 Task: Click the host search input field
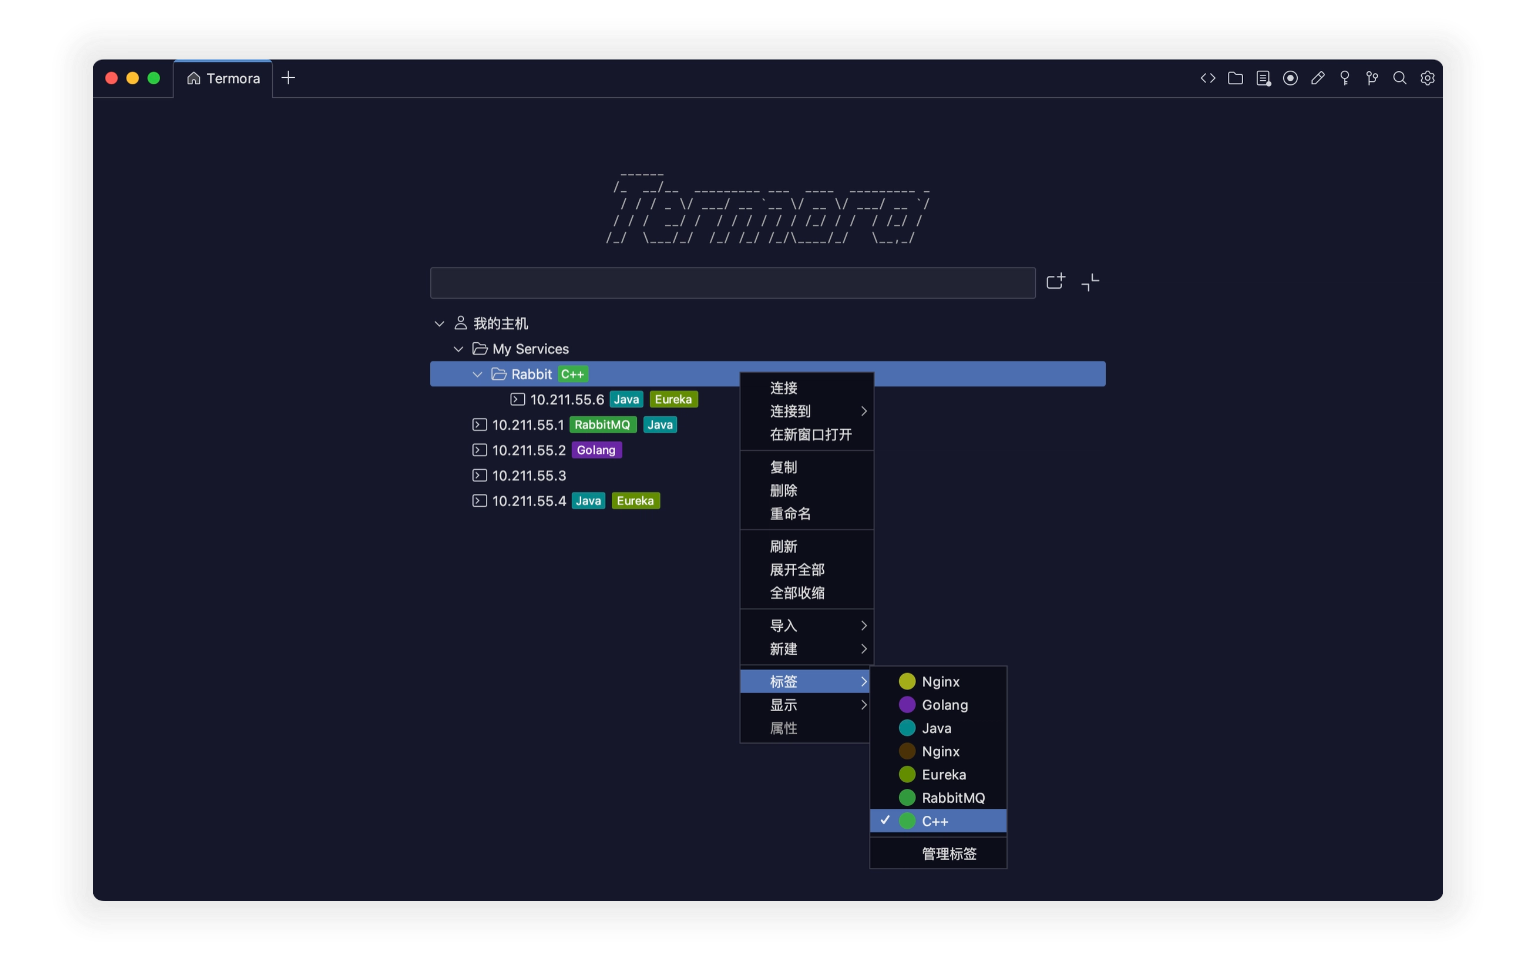click(x=732, y=283)
